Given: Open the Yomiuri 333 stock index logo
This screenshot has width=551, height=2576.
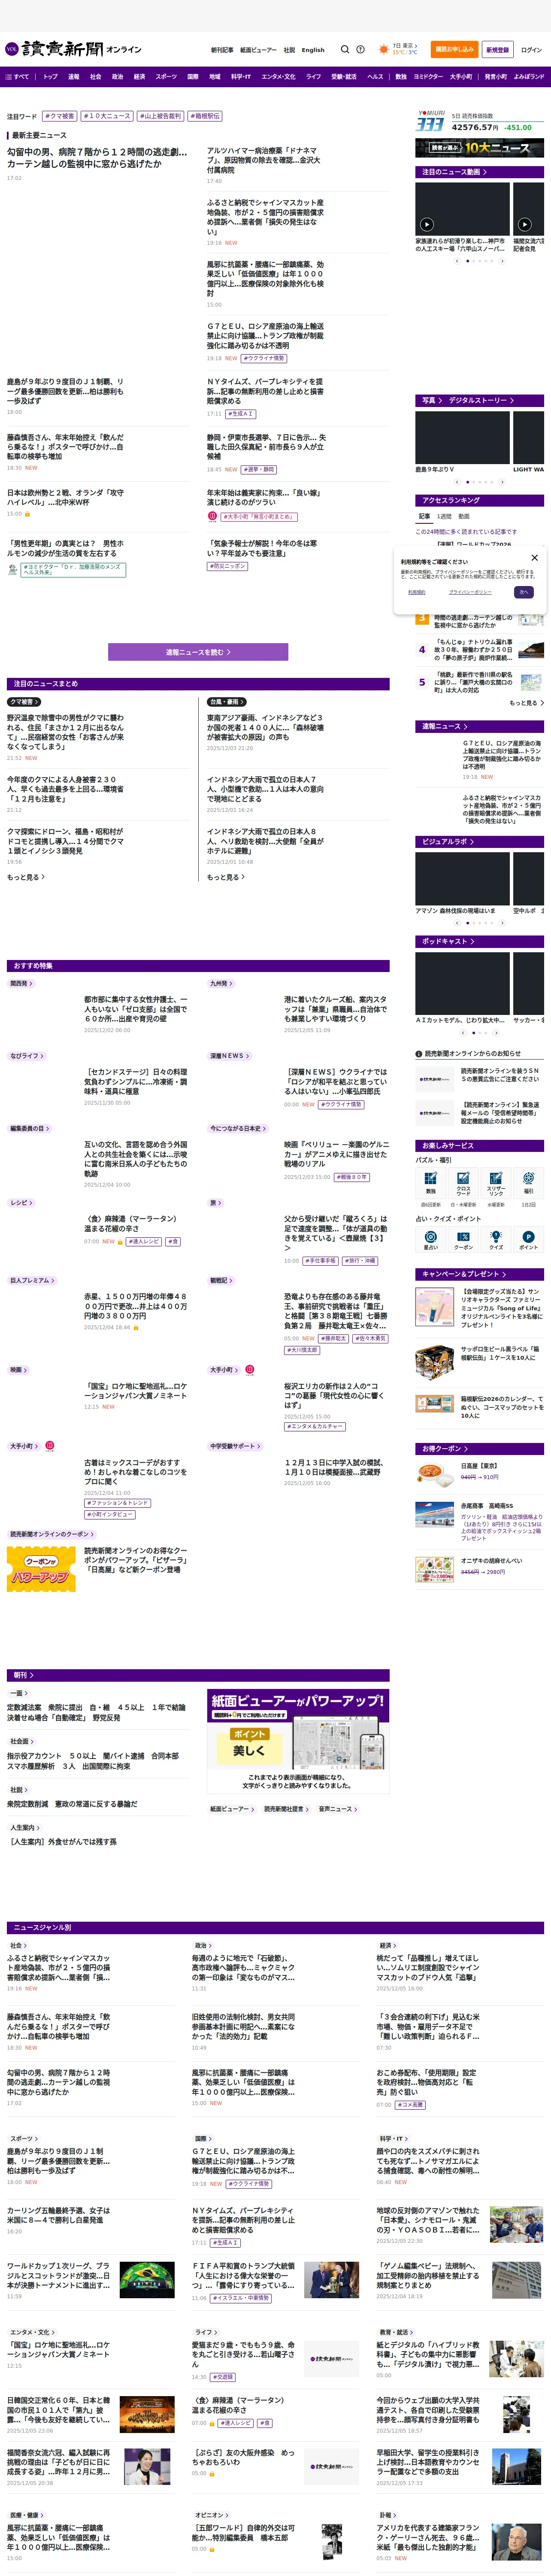Looking at the screenshot, I should point(430,122).
